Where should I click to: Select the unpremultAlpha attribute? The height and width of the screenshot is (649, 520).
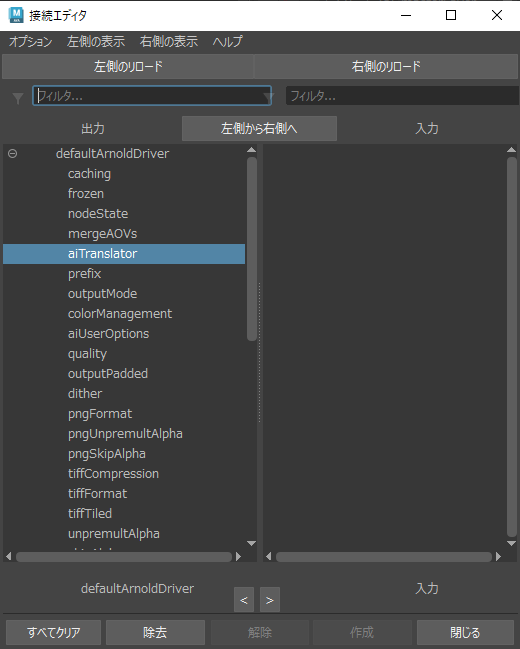tap(124, 534)
